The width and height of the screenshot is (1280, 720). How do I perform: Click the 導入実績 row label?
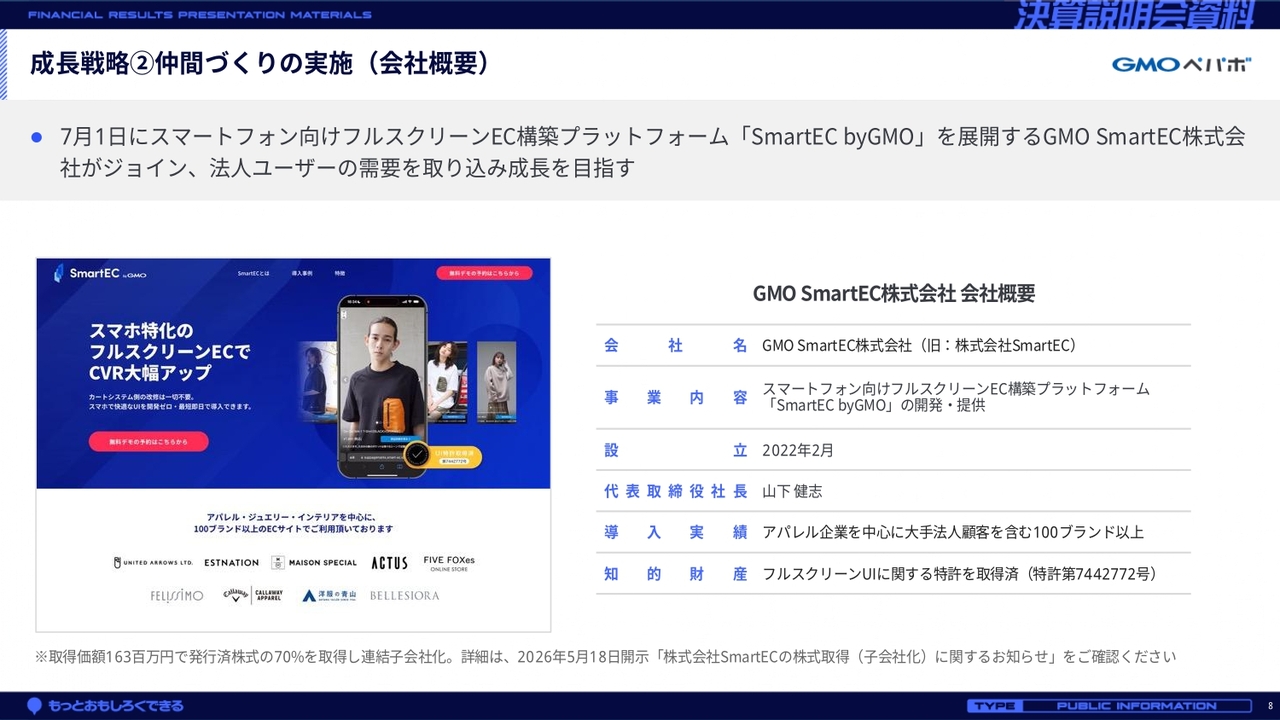pos(676,532)
